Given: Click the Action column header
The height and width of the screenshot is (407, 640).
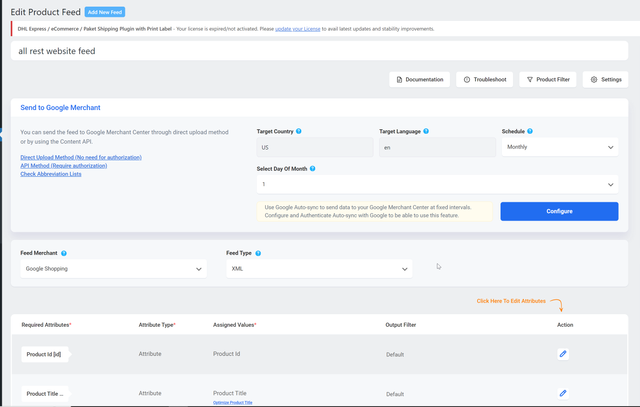Looking at the screenshot, I should [565, 325].
